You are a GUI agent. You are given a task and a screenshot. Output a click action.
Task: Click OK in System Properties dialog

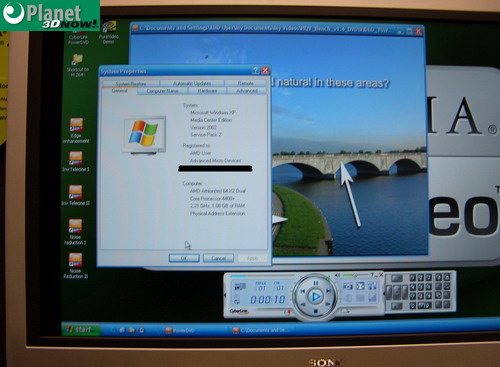(x=184, y=258)
